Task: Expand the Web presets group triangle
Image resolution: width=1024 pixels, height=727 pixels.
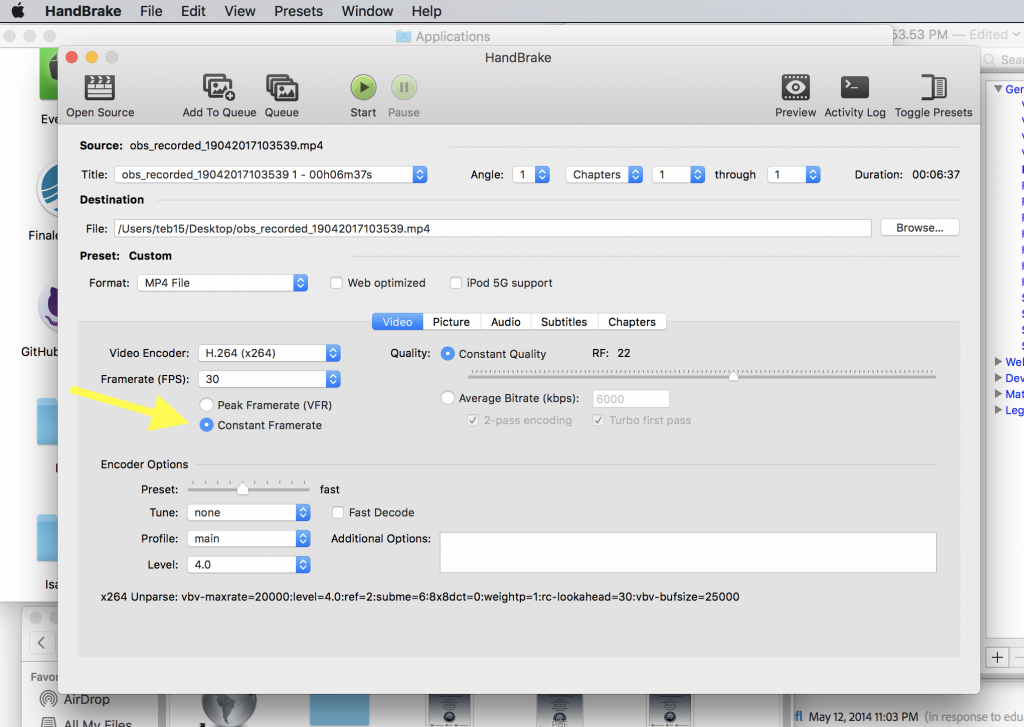Action: coord(998,361)
